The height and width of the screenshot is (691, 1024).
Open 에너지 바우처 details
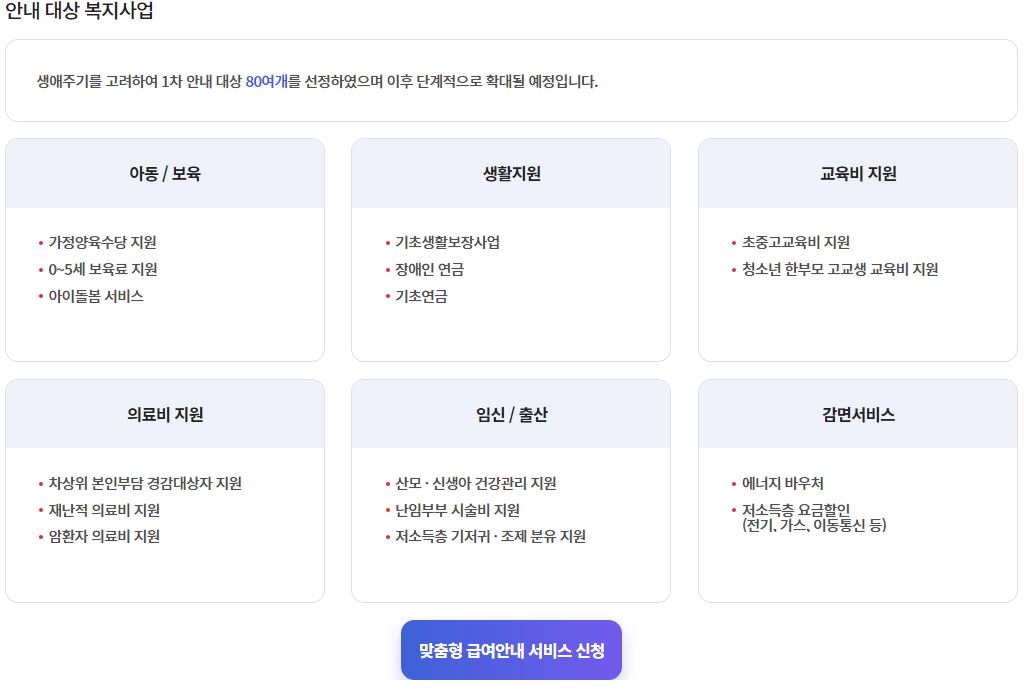coord(773,483)
